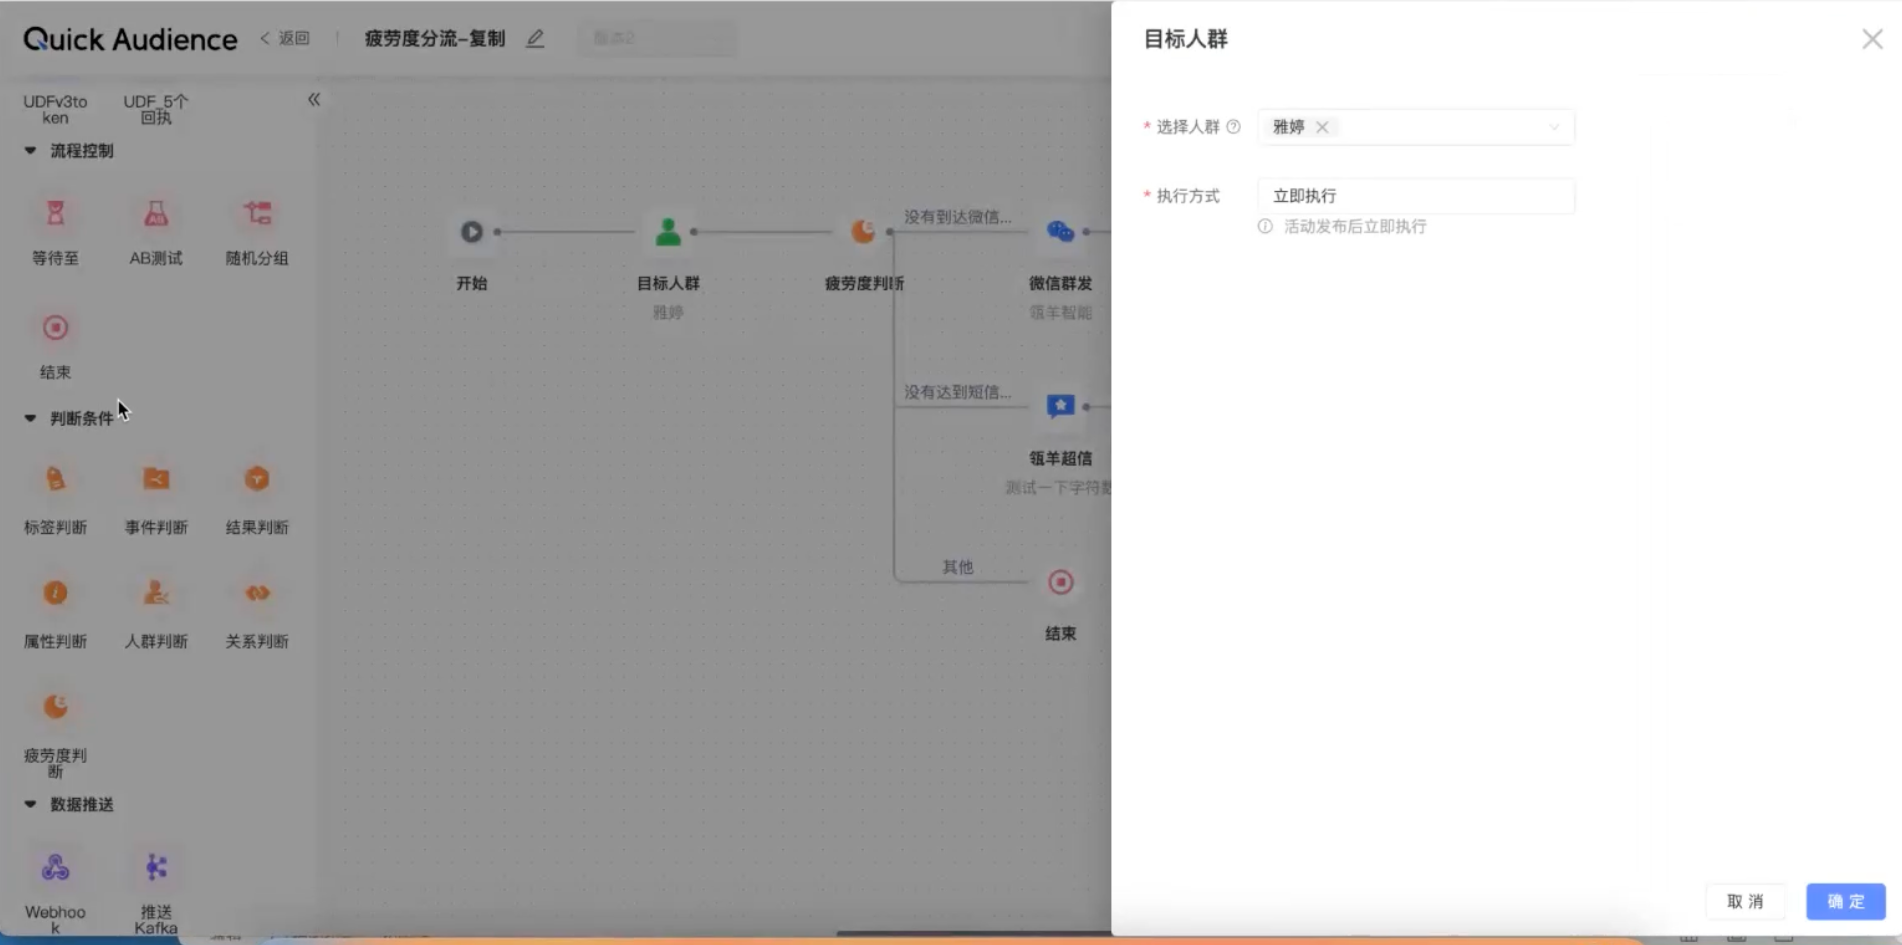This screenshot has width=1902, height=945.
Task: Open the 执行方式 execution mode field
Action: pos(1416,196)
